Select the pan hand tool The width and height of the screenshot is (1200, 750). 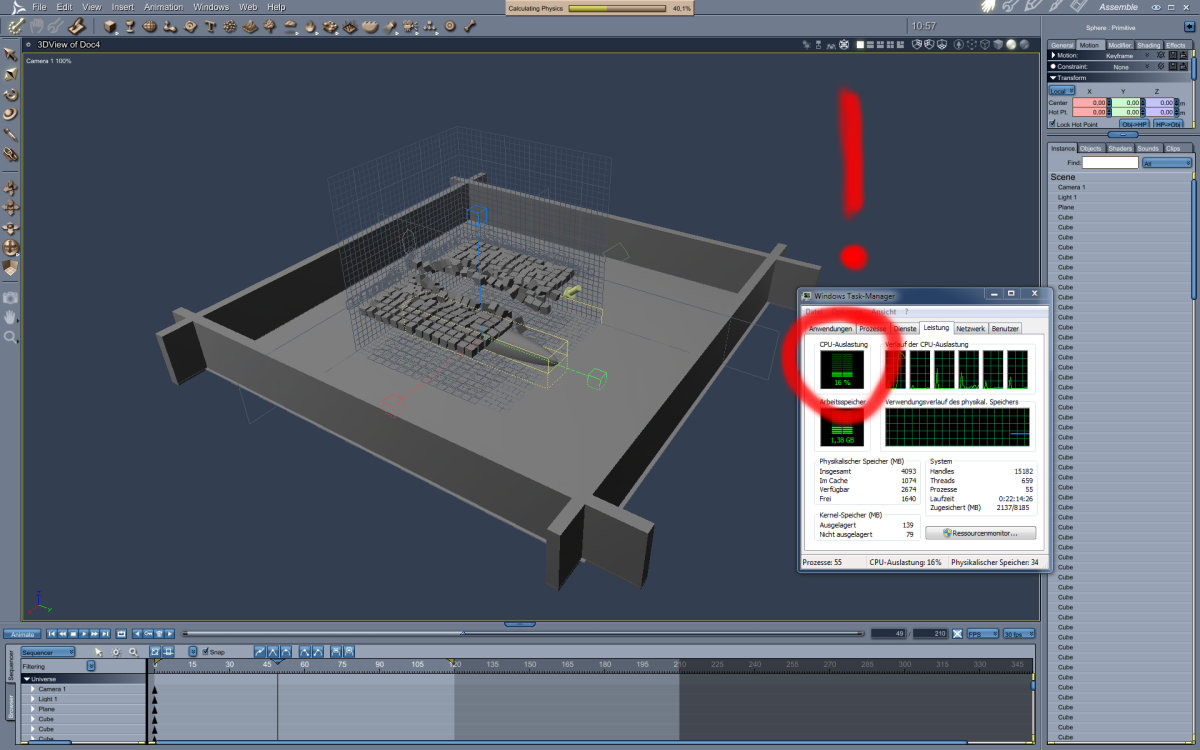11,317
